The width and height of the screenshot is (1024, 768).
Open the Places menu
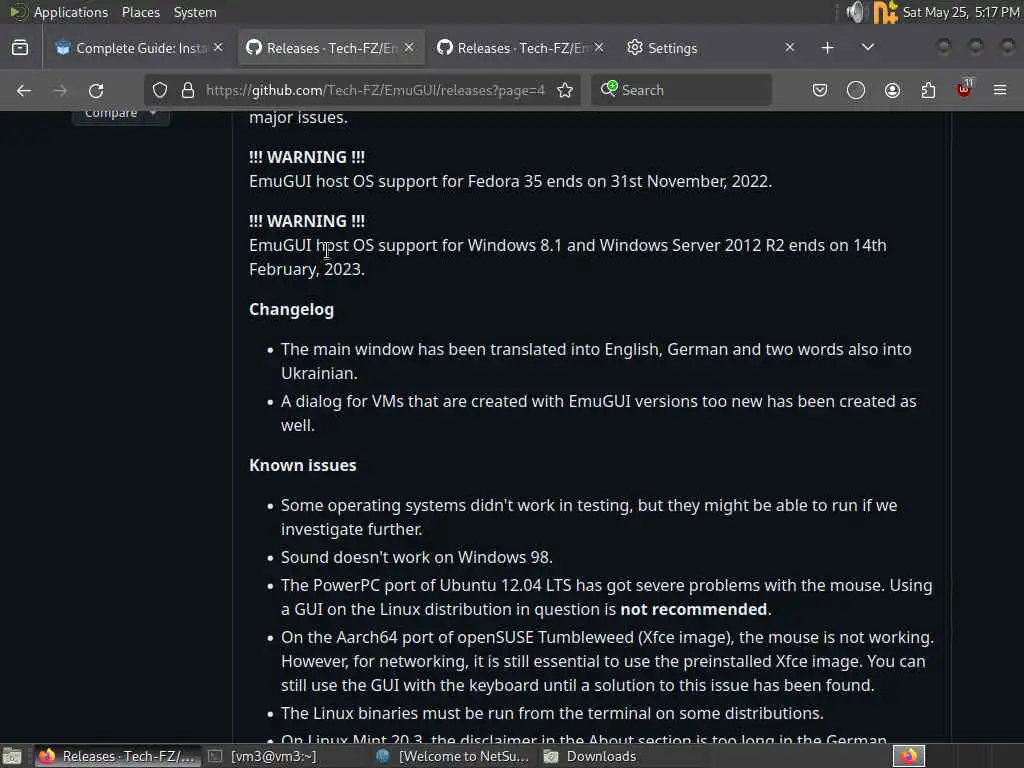tap(140, 12)
